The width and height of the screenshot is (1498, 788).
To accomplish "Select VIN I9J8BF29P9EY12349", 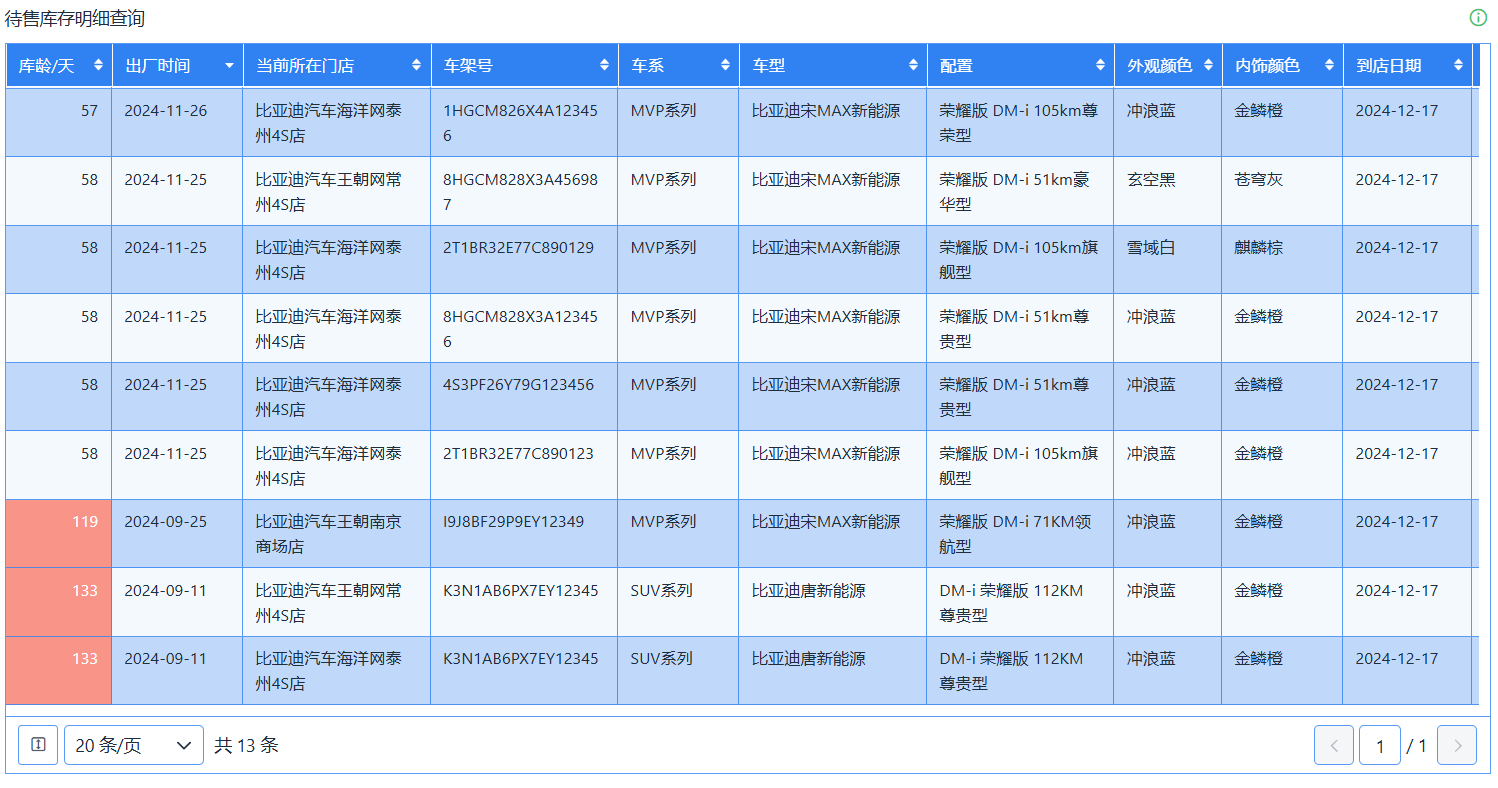I will click(x=514, y=521).
